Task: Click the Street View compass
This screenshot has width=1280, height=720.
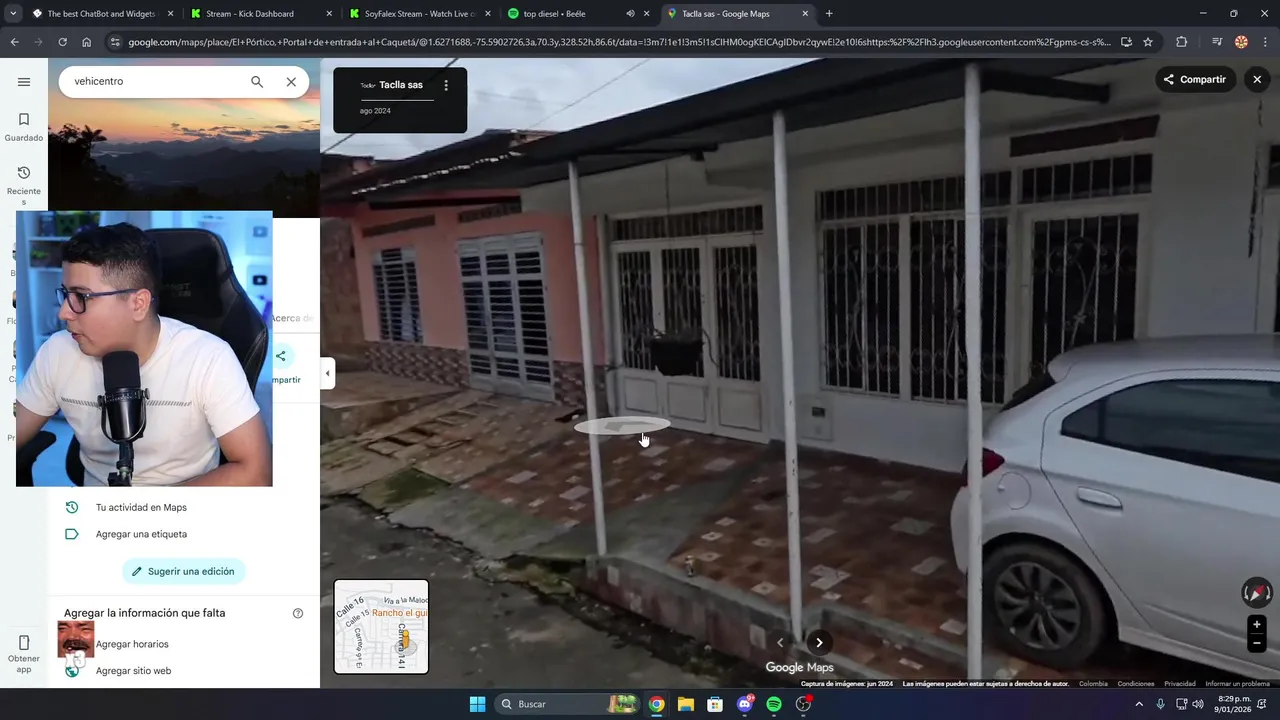Action: 1257,593
